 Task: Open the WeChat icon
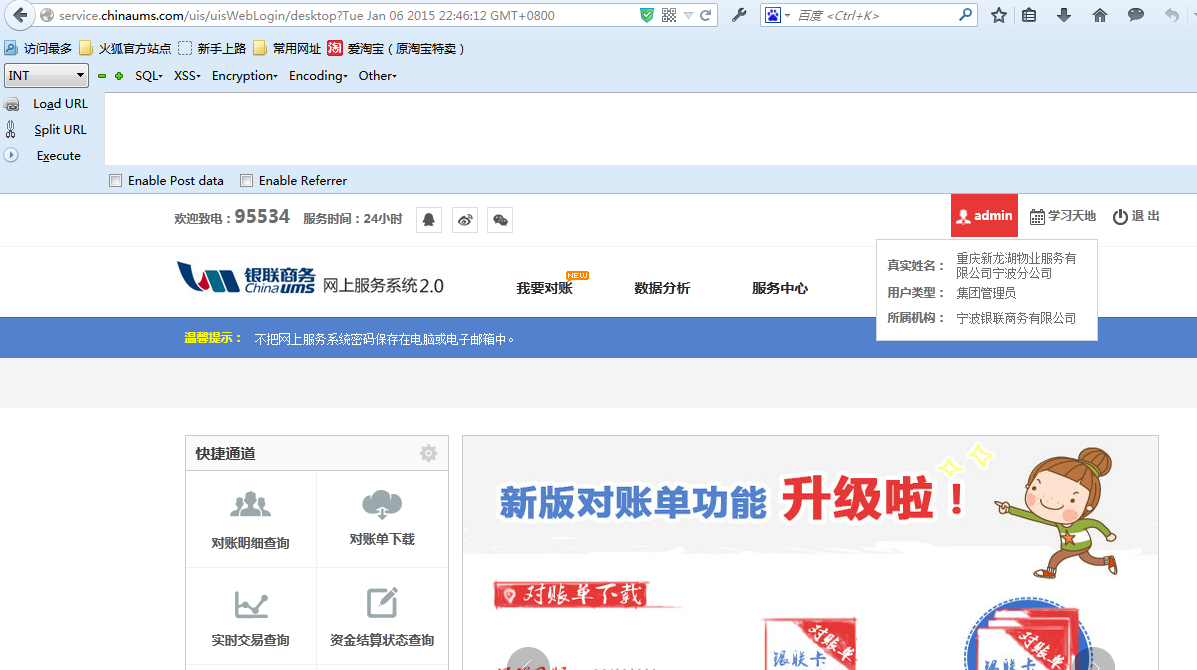pyautogui.click(x=500, y=220)
